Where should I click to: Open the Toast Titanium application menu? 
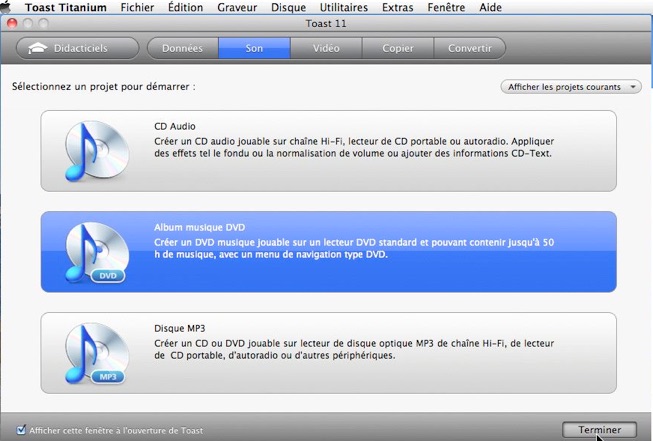click(x=65, y=7)
